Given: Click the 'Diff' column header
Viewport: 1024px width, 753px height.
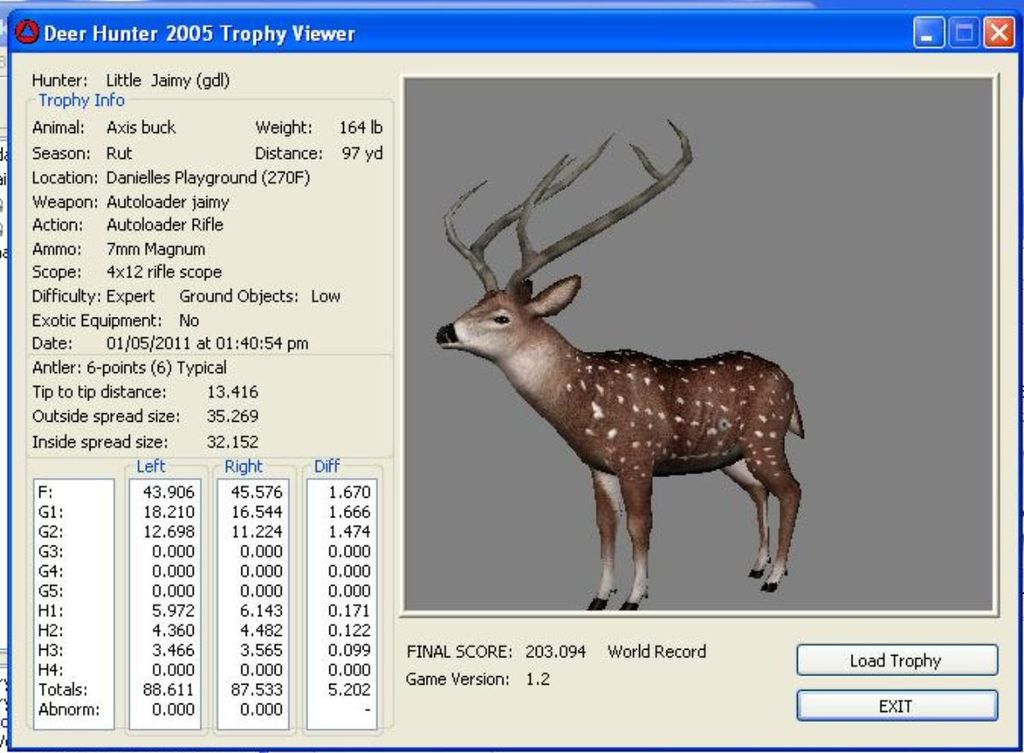Looking at the screenshot, I should (x=327, y=466).
